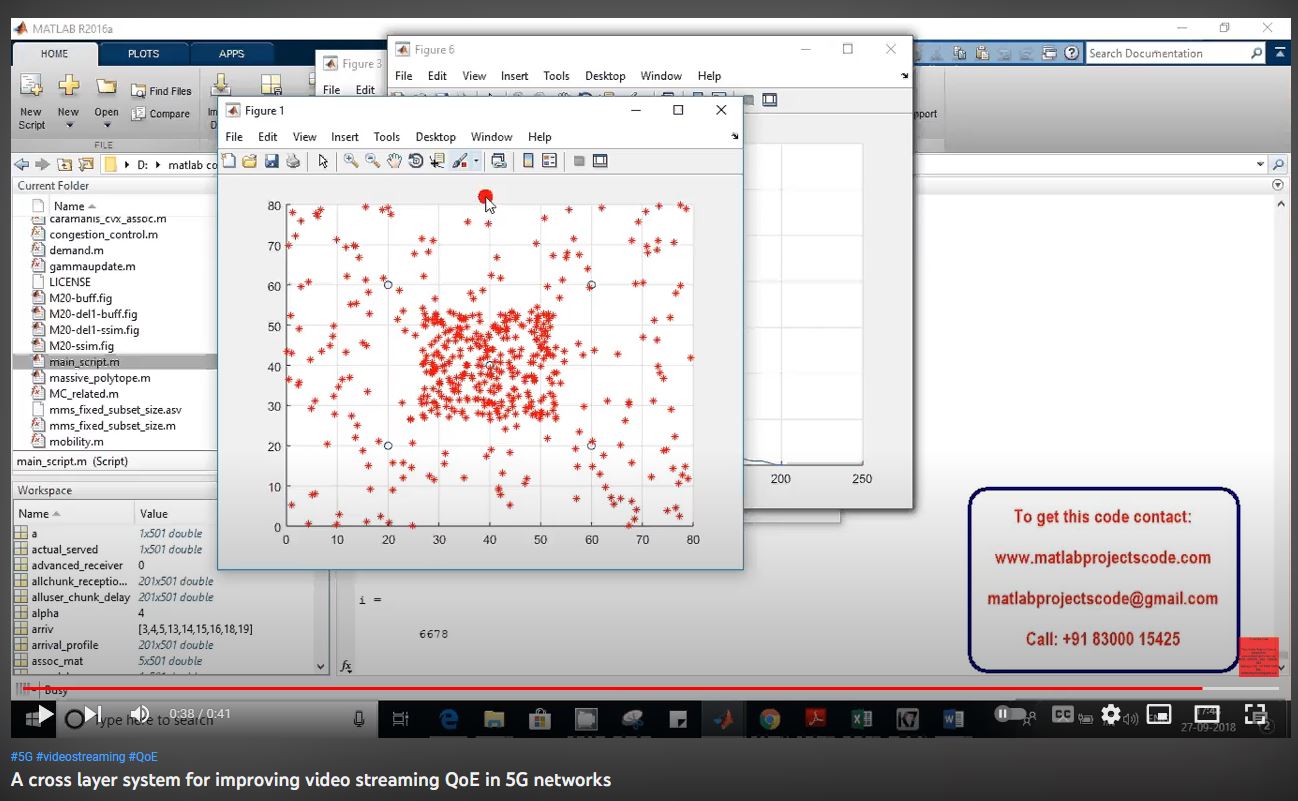The image size is (1298, 801).
Task: Go back using folder back arrow
Action: [x=22, y=164]
